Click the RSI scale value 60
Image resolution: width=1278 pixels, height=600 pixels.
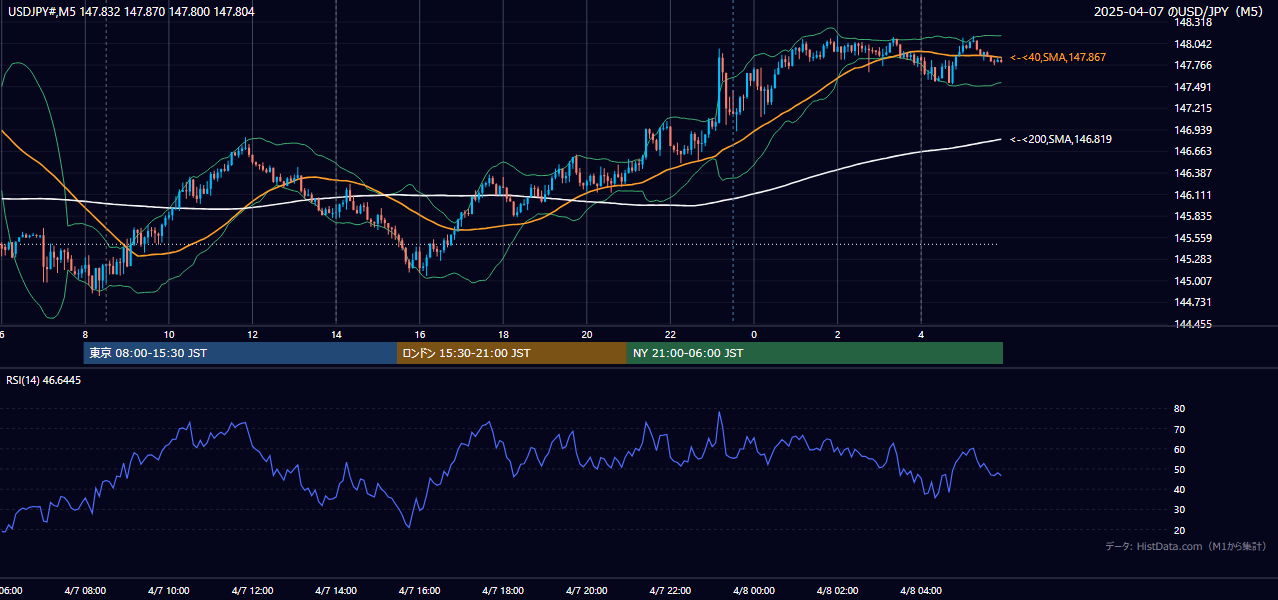pos(1179,449)
